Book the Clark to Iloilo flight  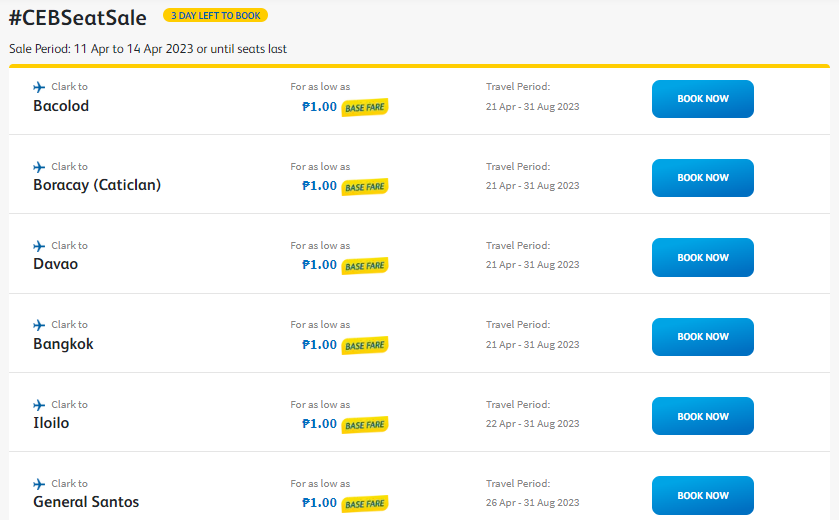tap(703, 416)
